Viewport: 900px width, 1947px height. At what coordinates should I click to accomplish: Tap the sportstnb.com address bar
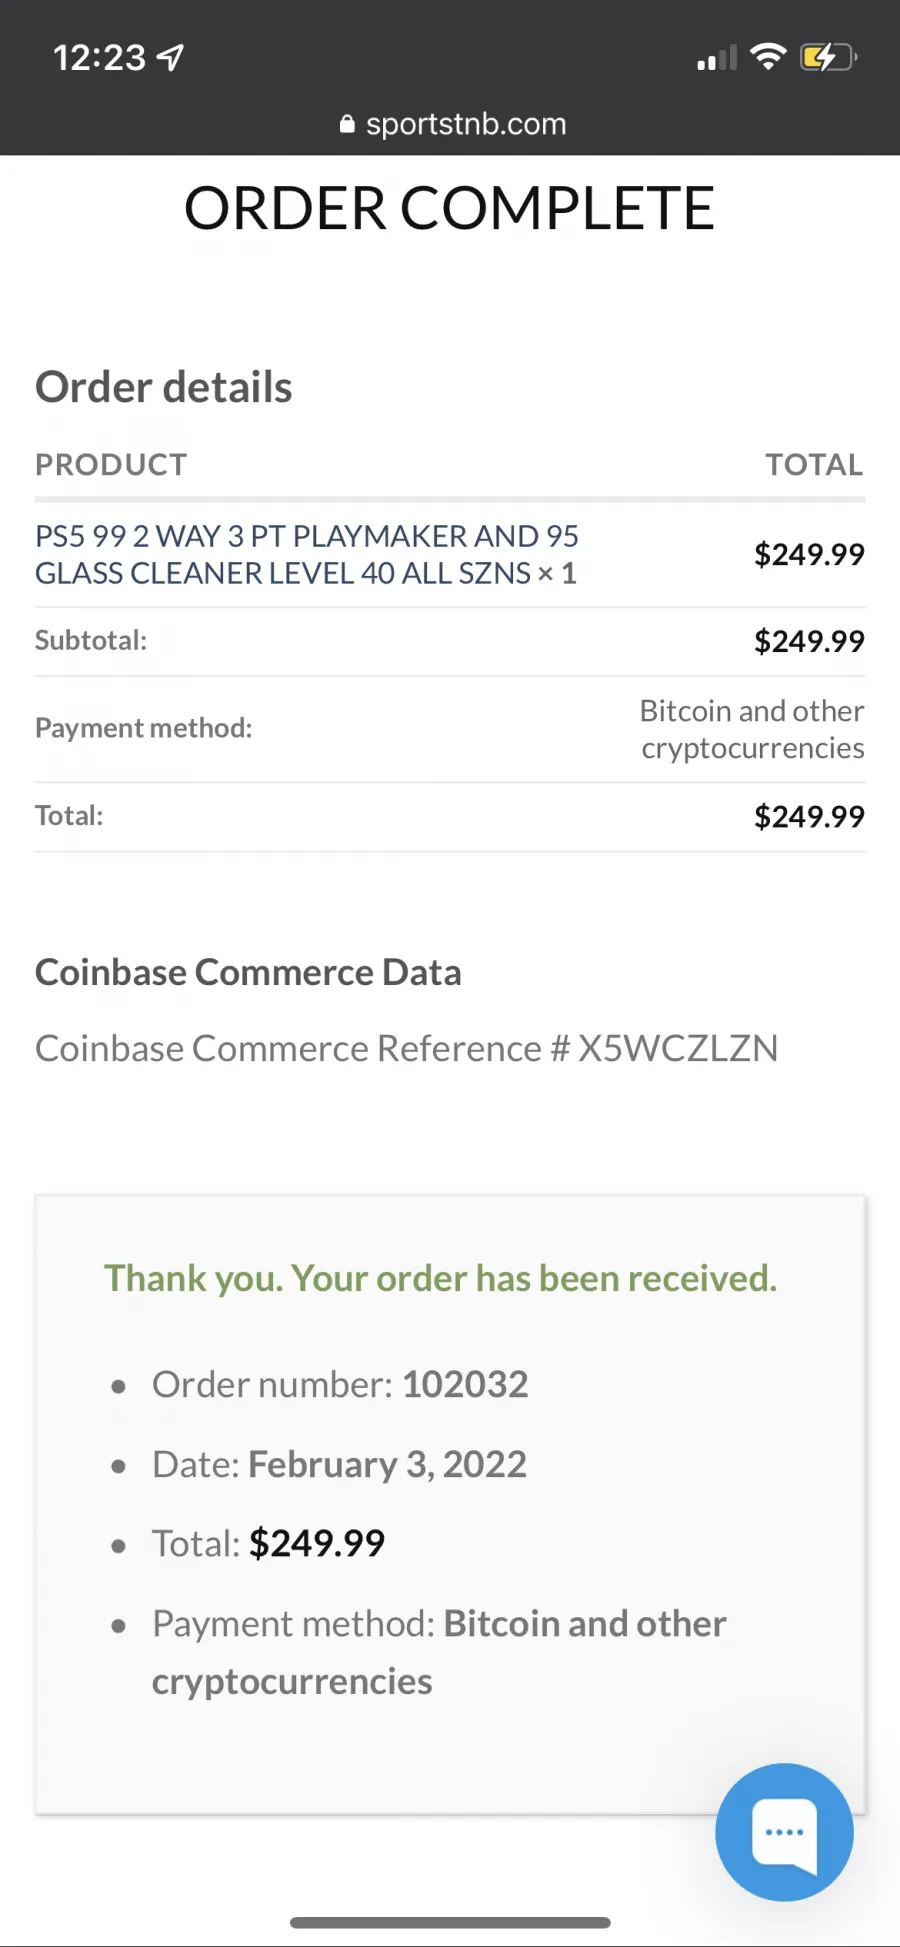click(453, 124)
